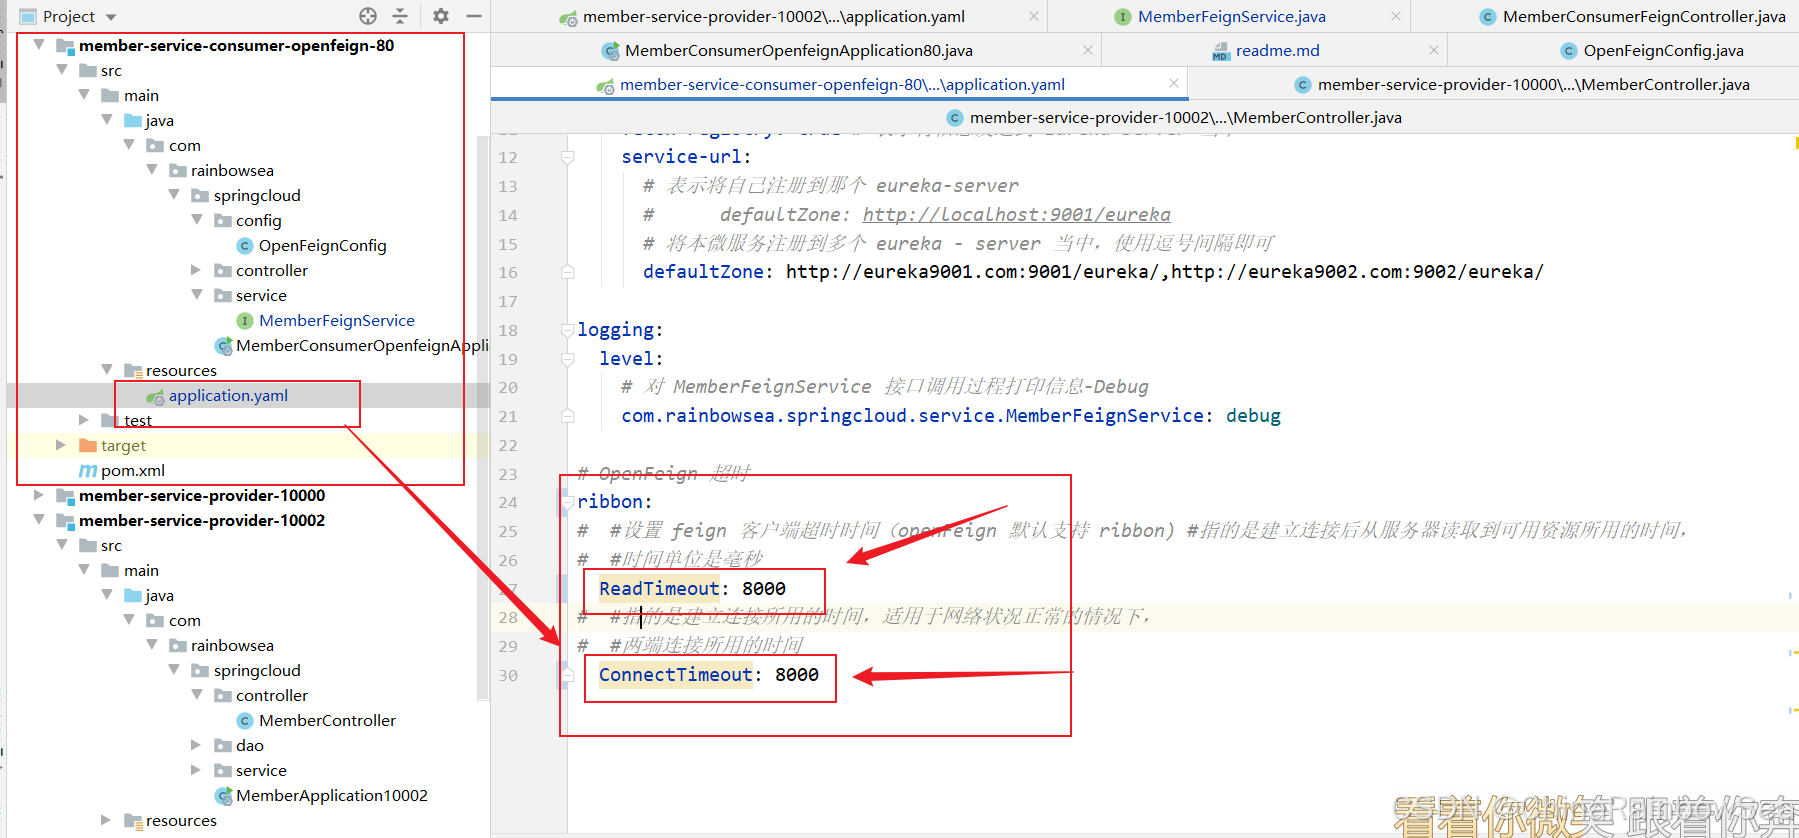The width and height of the screenshot is (1799, 838).
Task: Click the http://localhost:9001/eureka link
Action: [1016, 214]
